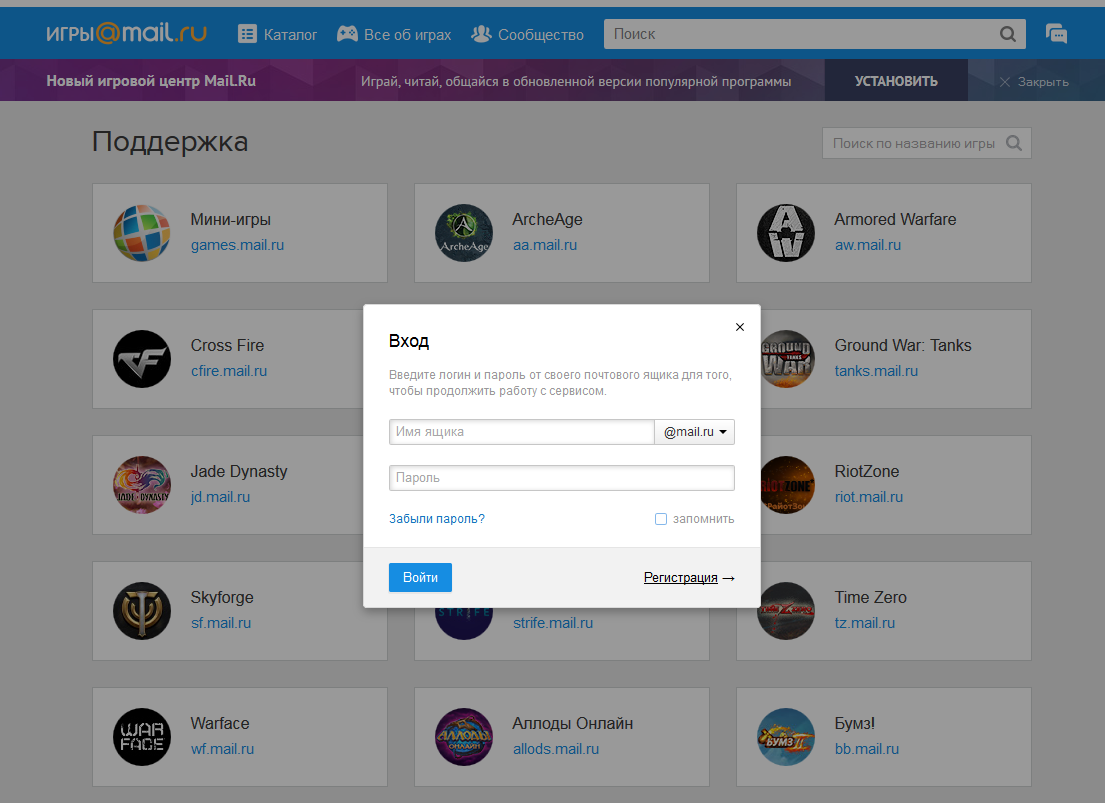Click the Cross Fire icon

click(142, 359)
